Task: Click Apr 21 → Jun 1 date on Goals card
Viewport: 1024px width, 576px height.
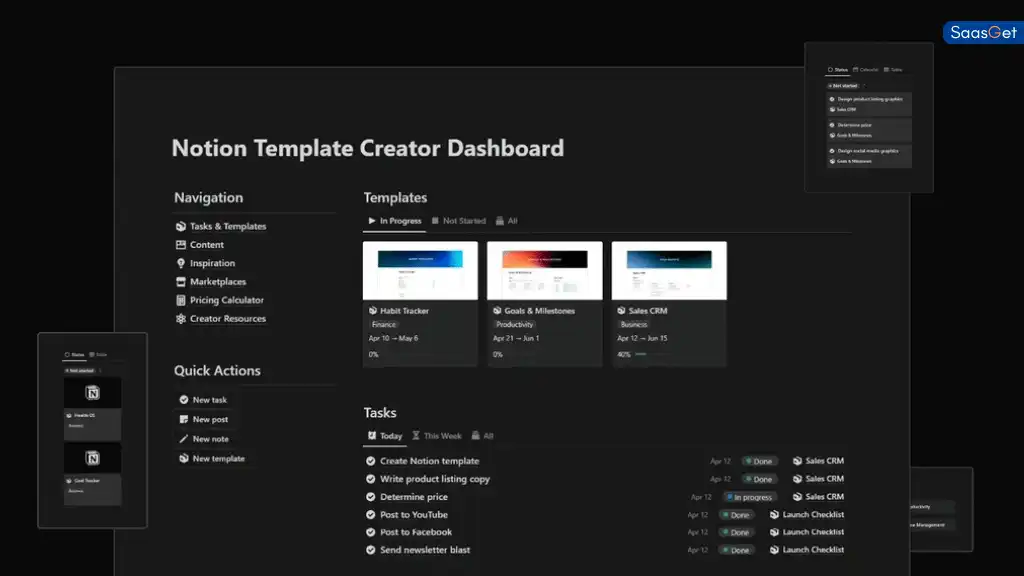Action: pos(516,338)
